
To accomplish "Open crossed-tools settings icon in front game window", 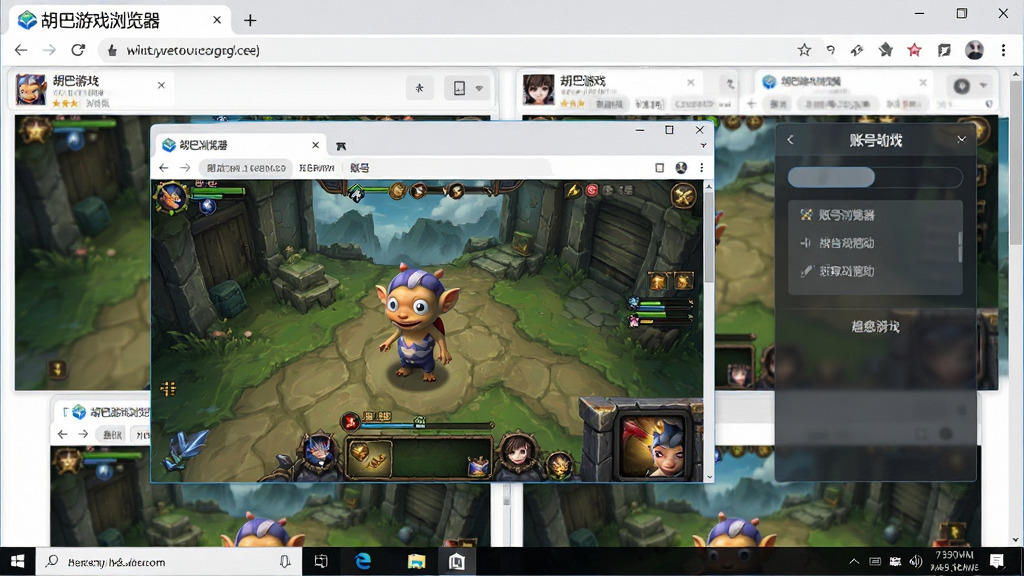I will pos(683,195).
